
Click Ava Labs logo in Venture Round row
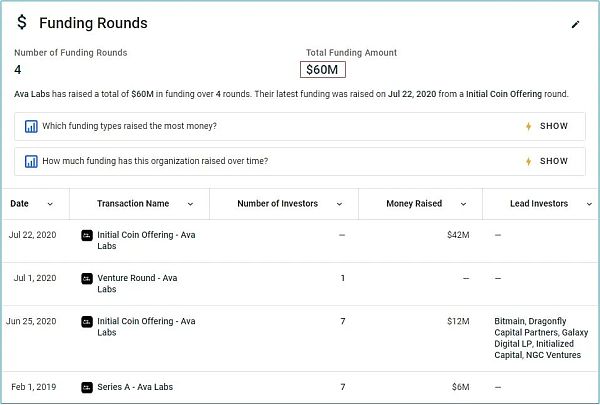(x=87, y=278)
